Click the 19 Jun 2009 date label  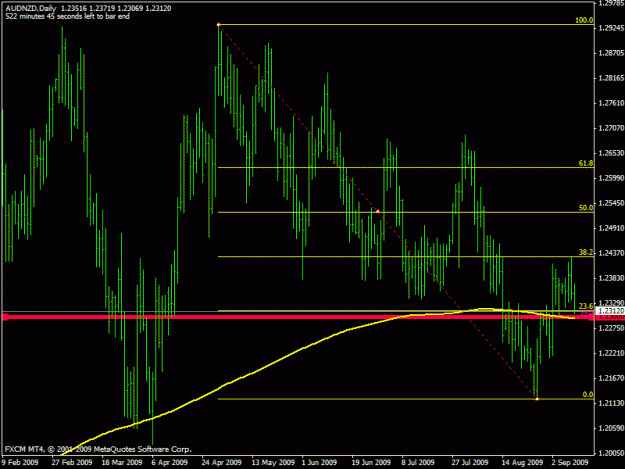tap(371, 462)
